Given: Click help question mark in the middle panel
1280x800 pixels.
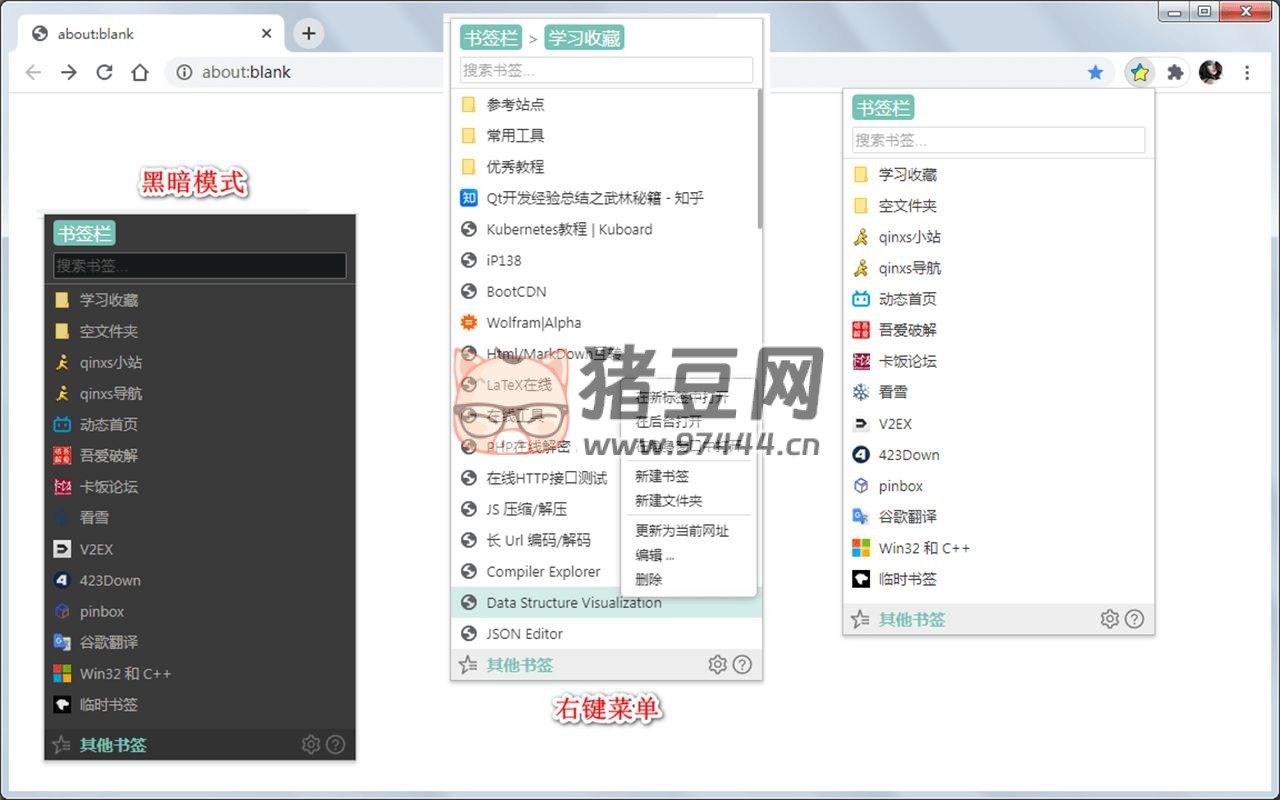Looking at the screenshot, I should click(x=742, y=664).
